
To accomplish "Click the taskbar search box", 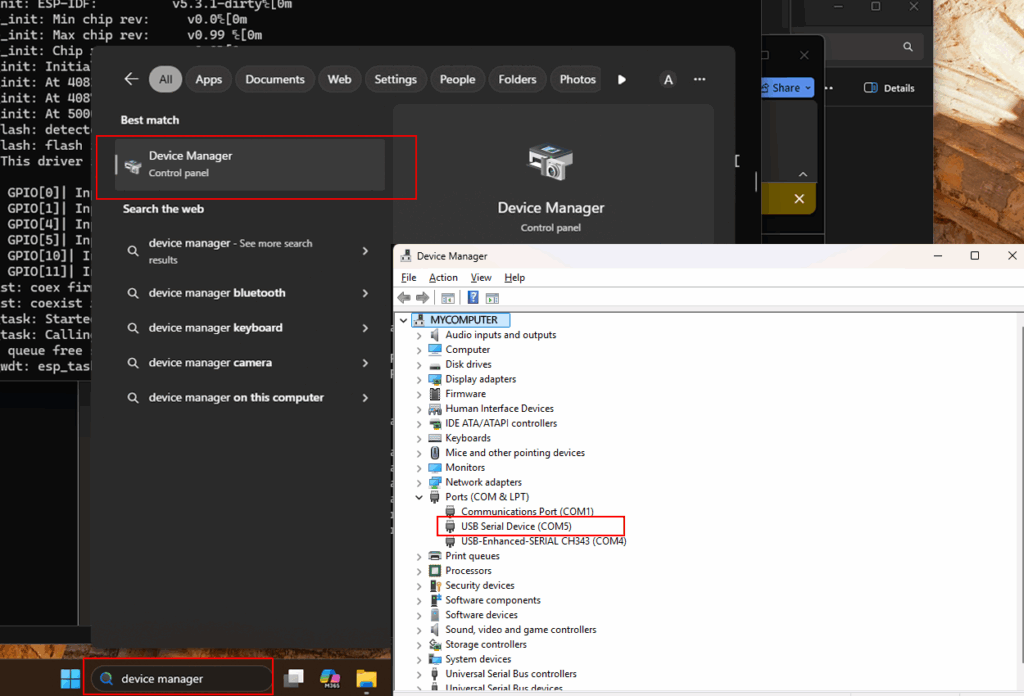I will pyautogui.click(x=180, y=679).
